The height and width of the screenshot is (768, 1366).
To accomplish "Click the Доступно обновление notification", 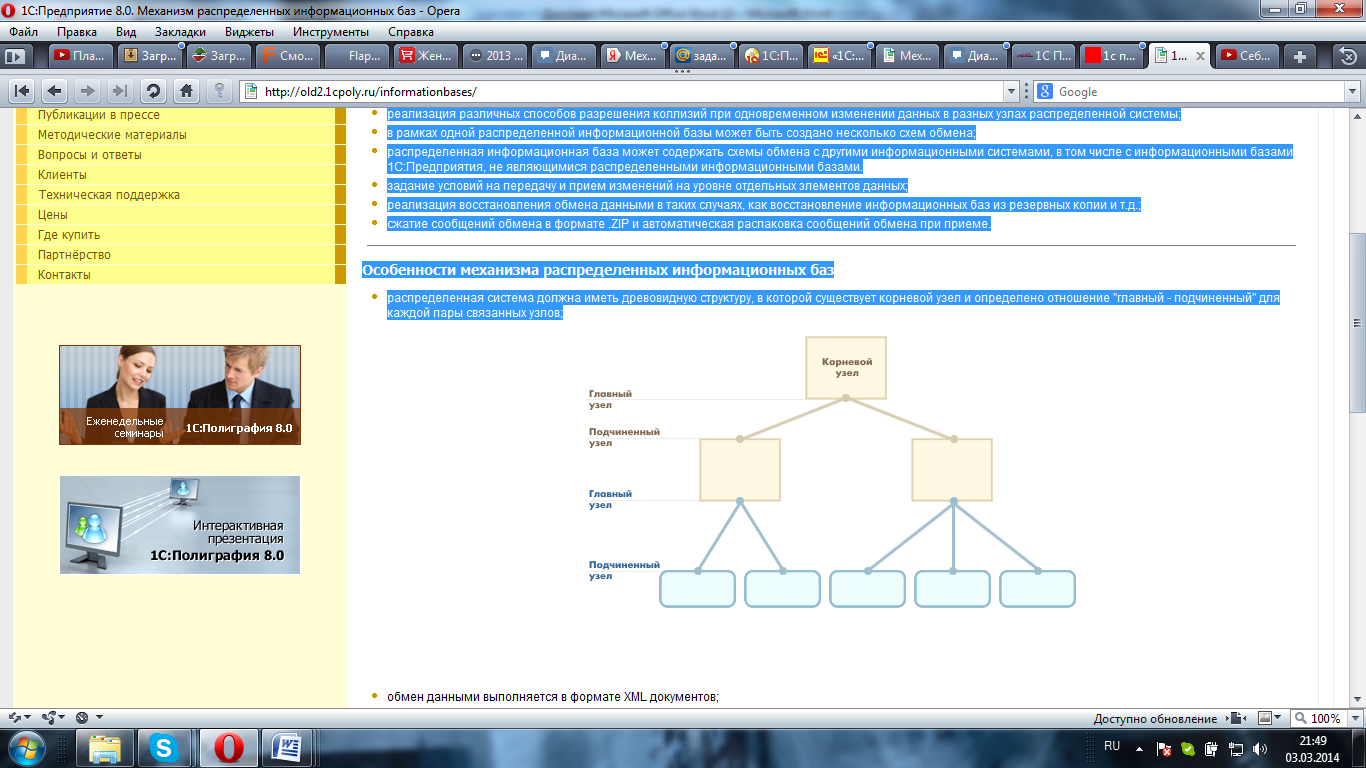I will click(x=1155, y=719).
